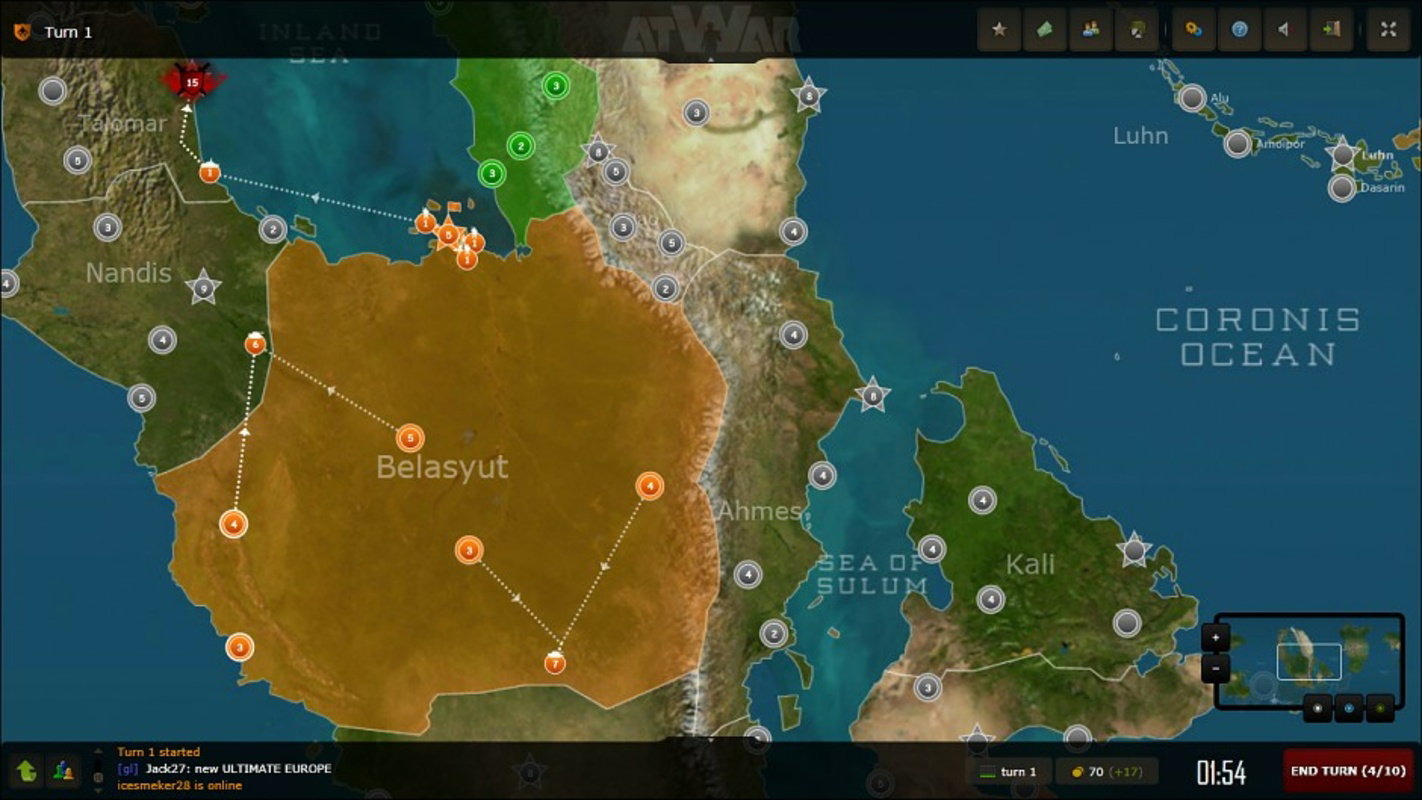Image resolution: width=1422 pixels, height=800 pixels.
Task: Open the green cash economy icon
Action: click(x=1044, y=29)
